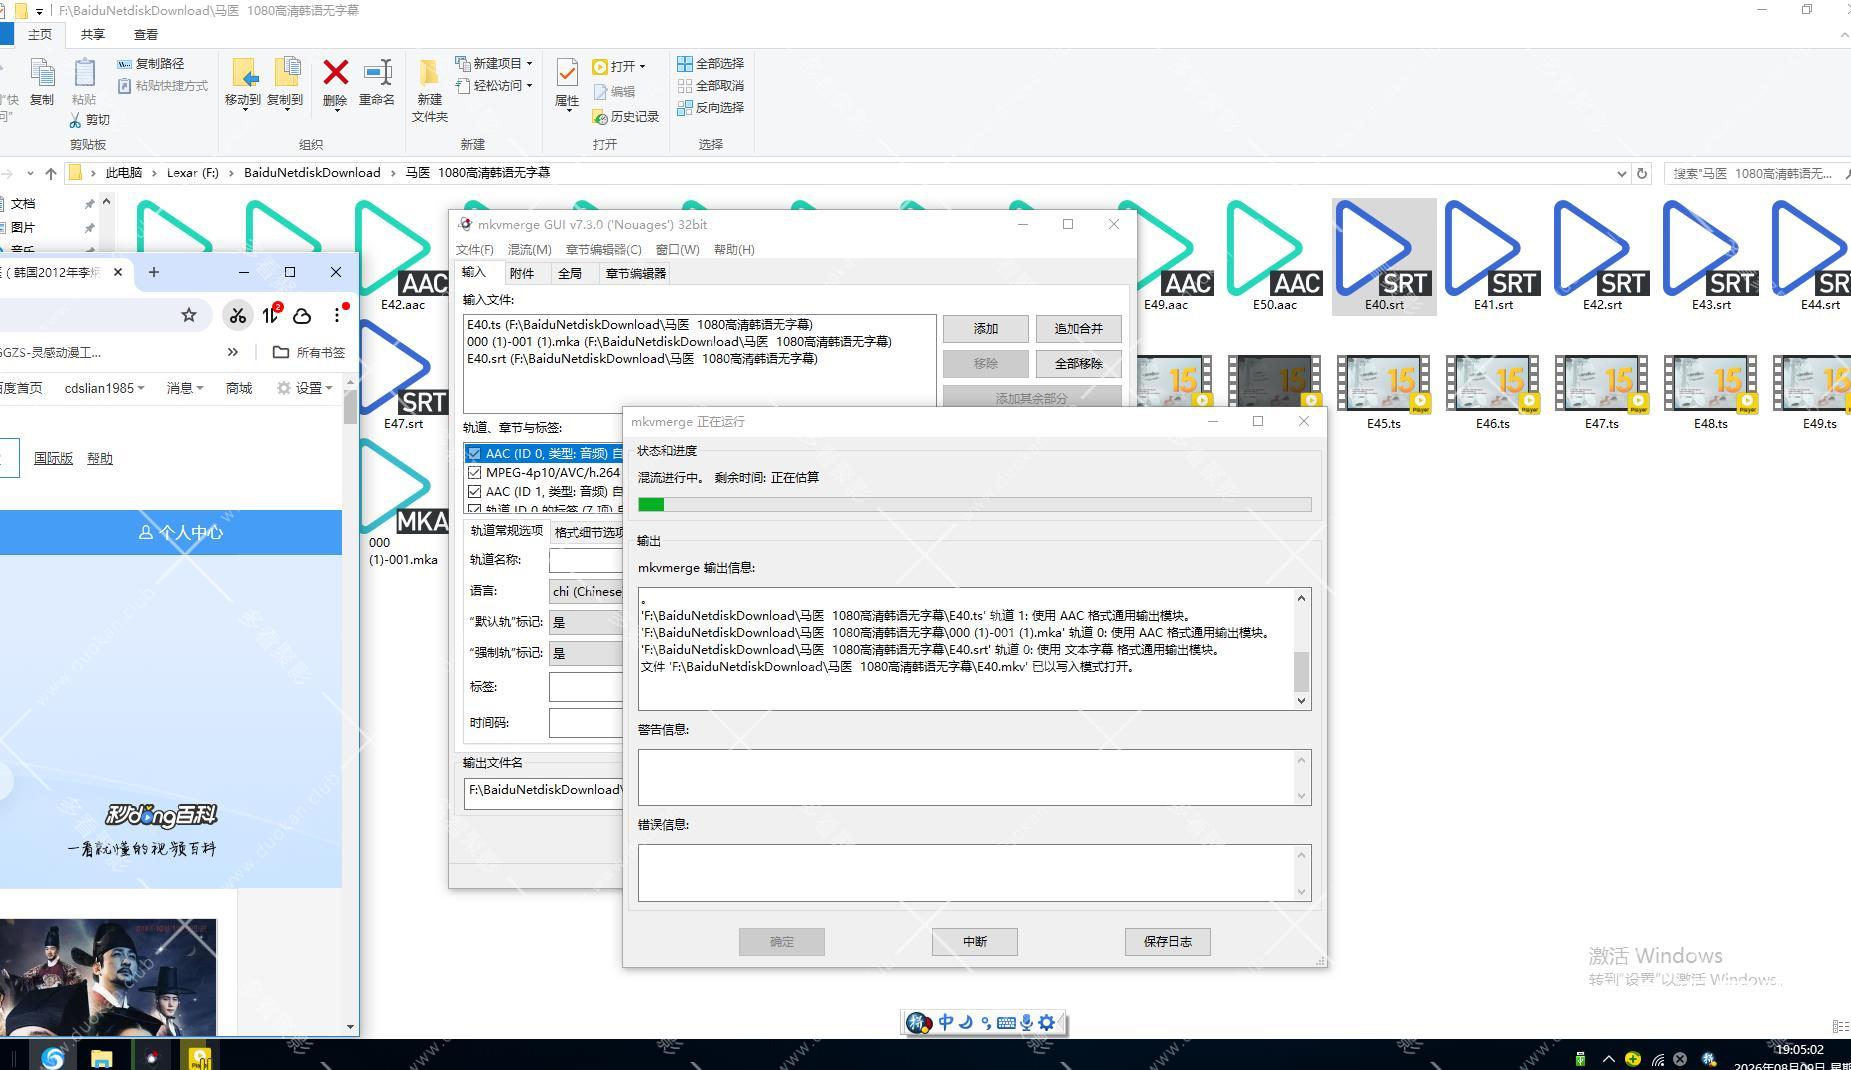Click the File Explorer taskbar icon
This screenshot has width=1851, height=1070.
click(x=101, y=1057)
